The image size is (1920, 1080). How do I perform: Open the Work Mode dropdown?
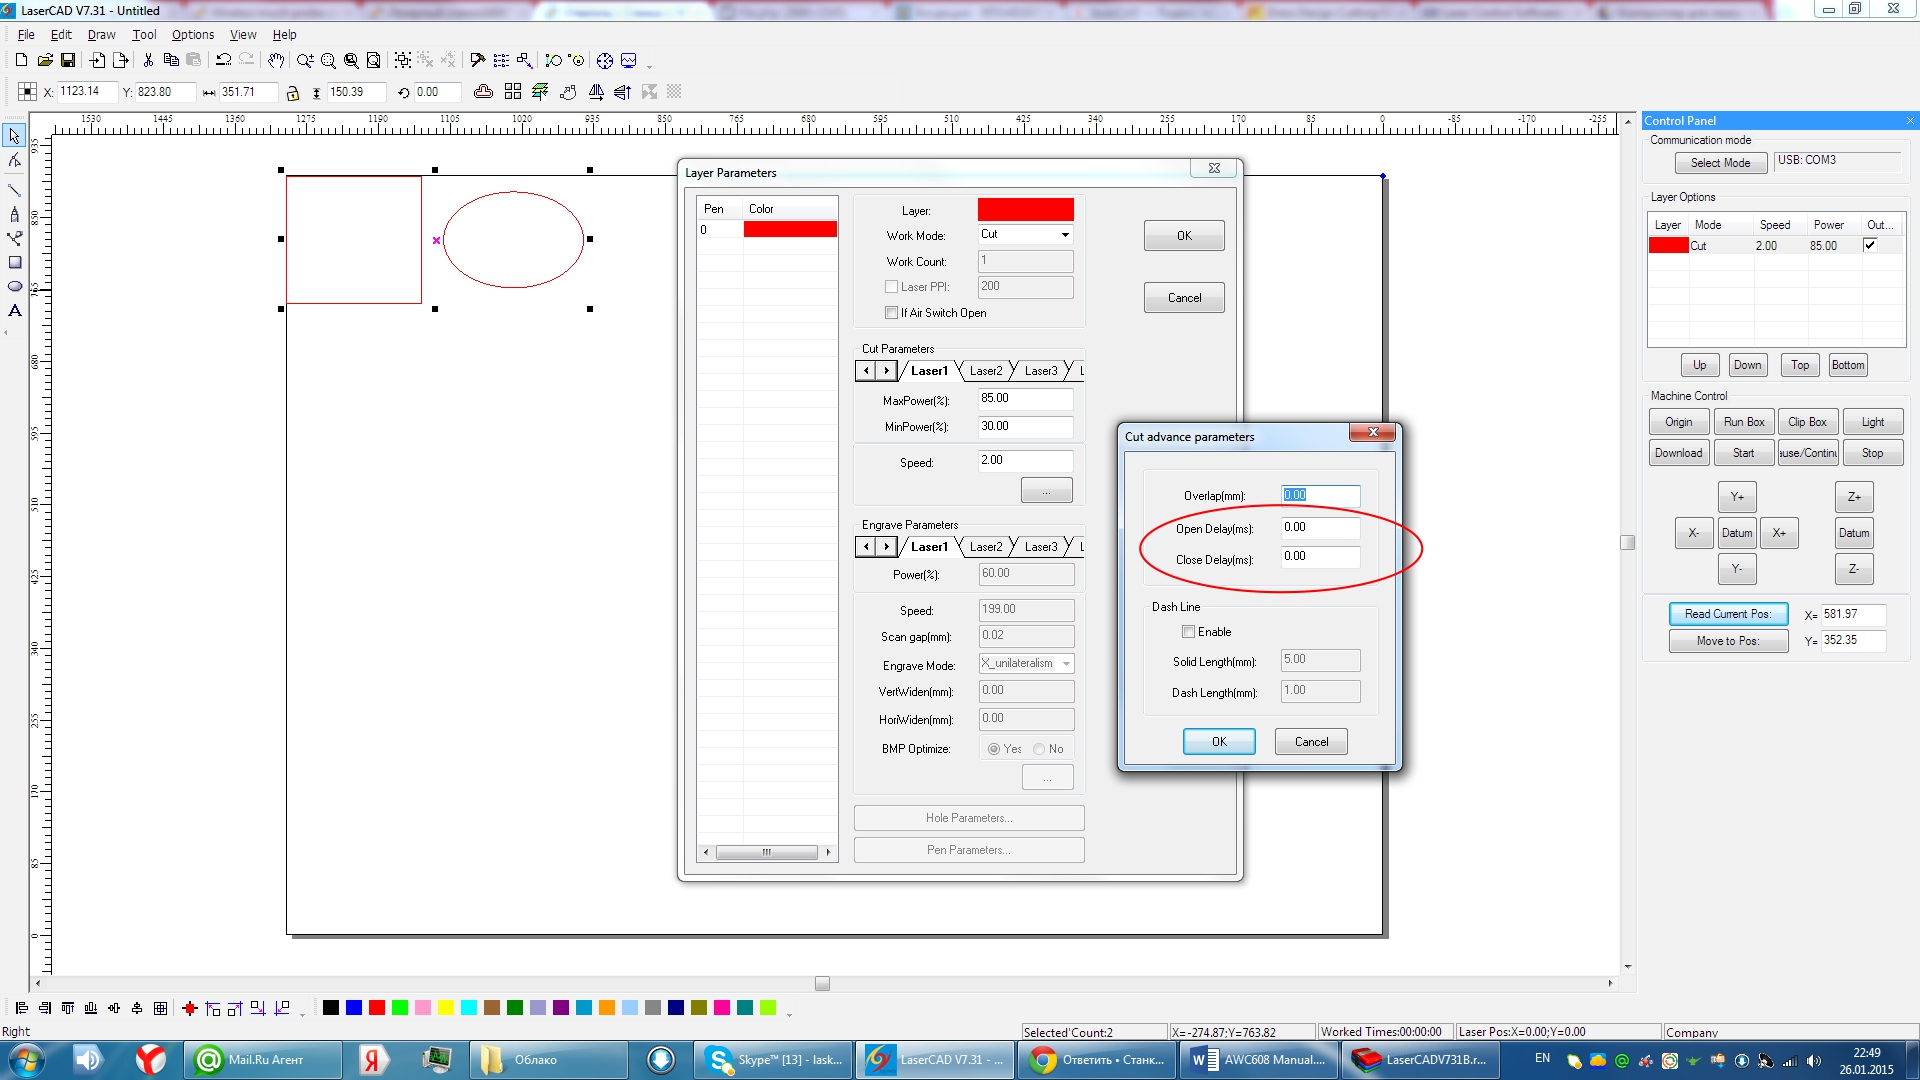click(1065, 235)
